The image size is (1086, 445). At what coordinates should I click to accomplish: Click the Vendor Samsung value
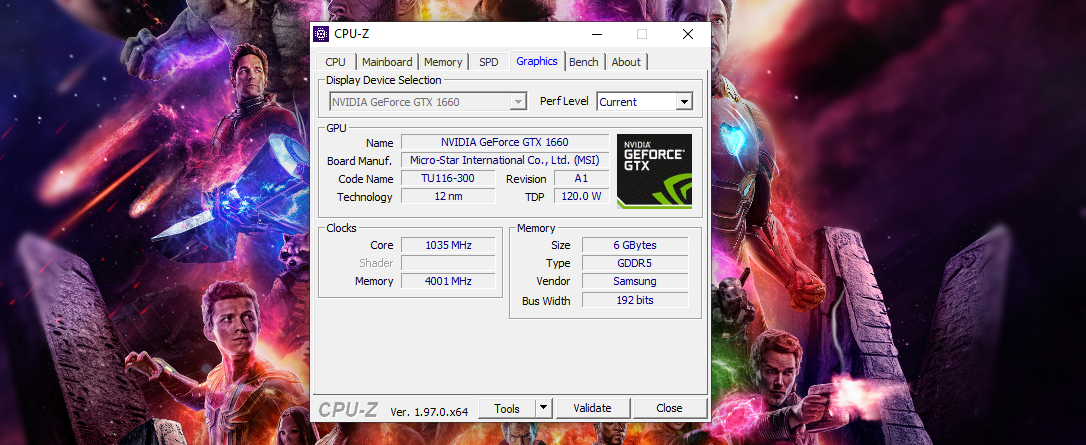coord(635,281)
